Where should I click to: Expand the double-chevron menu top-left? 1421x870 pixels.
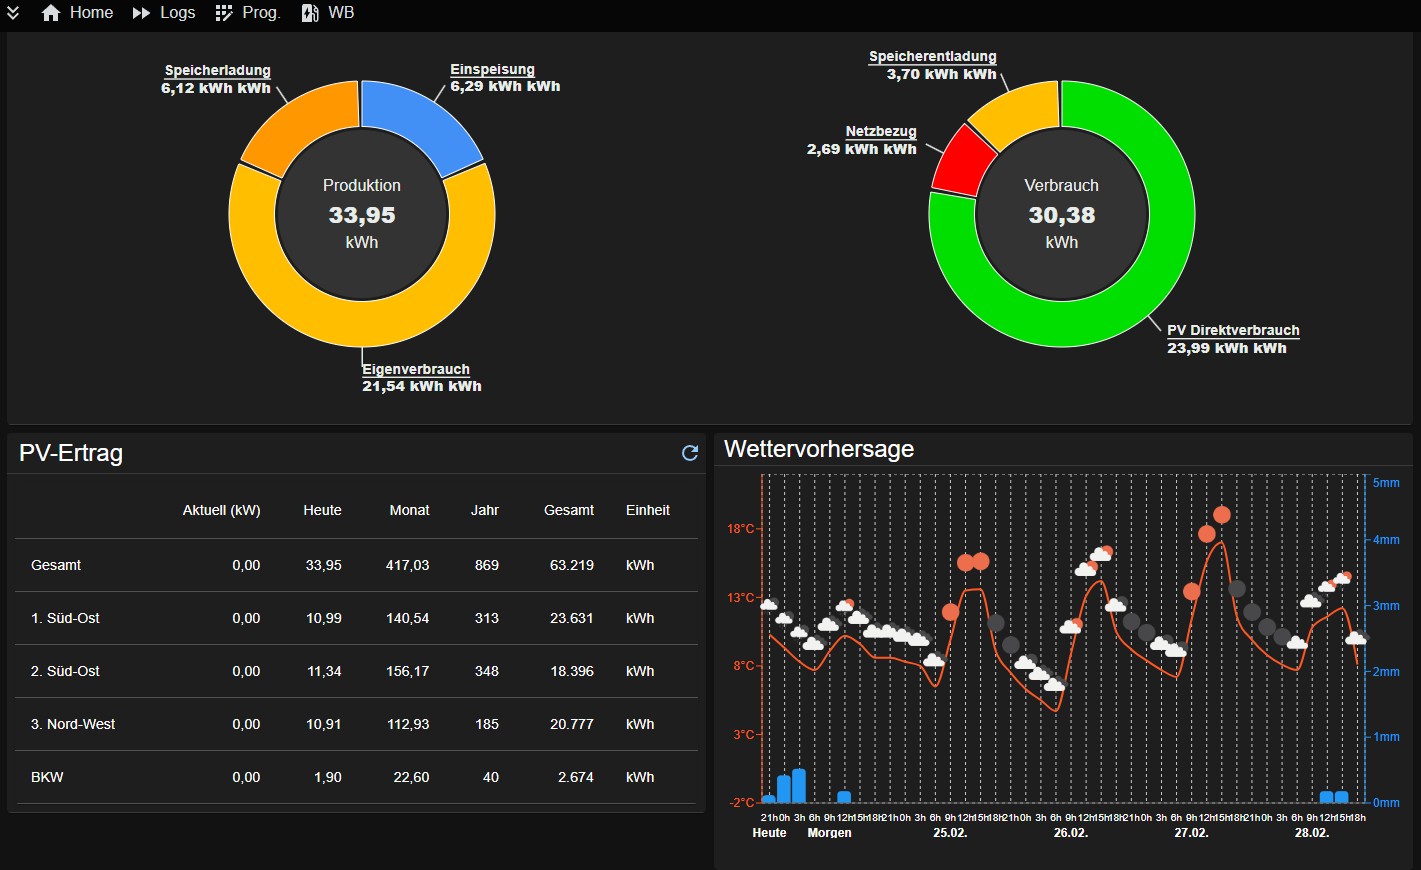click(x=13, y=13)
